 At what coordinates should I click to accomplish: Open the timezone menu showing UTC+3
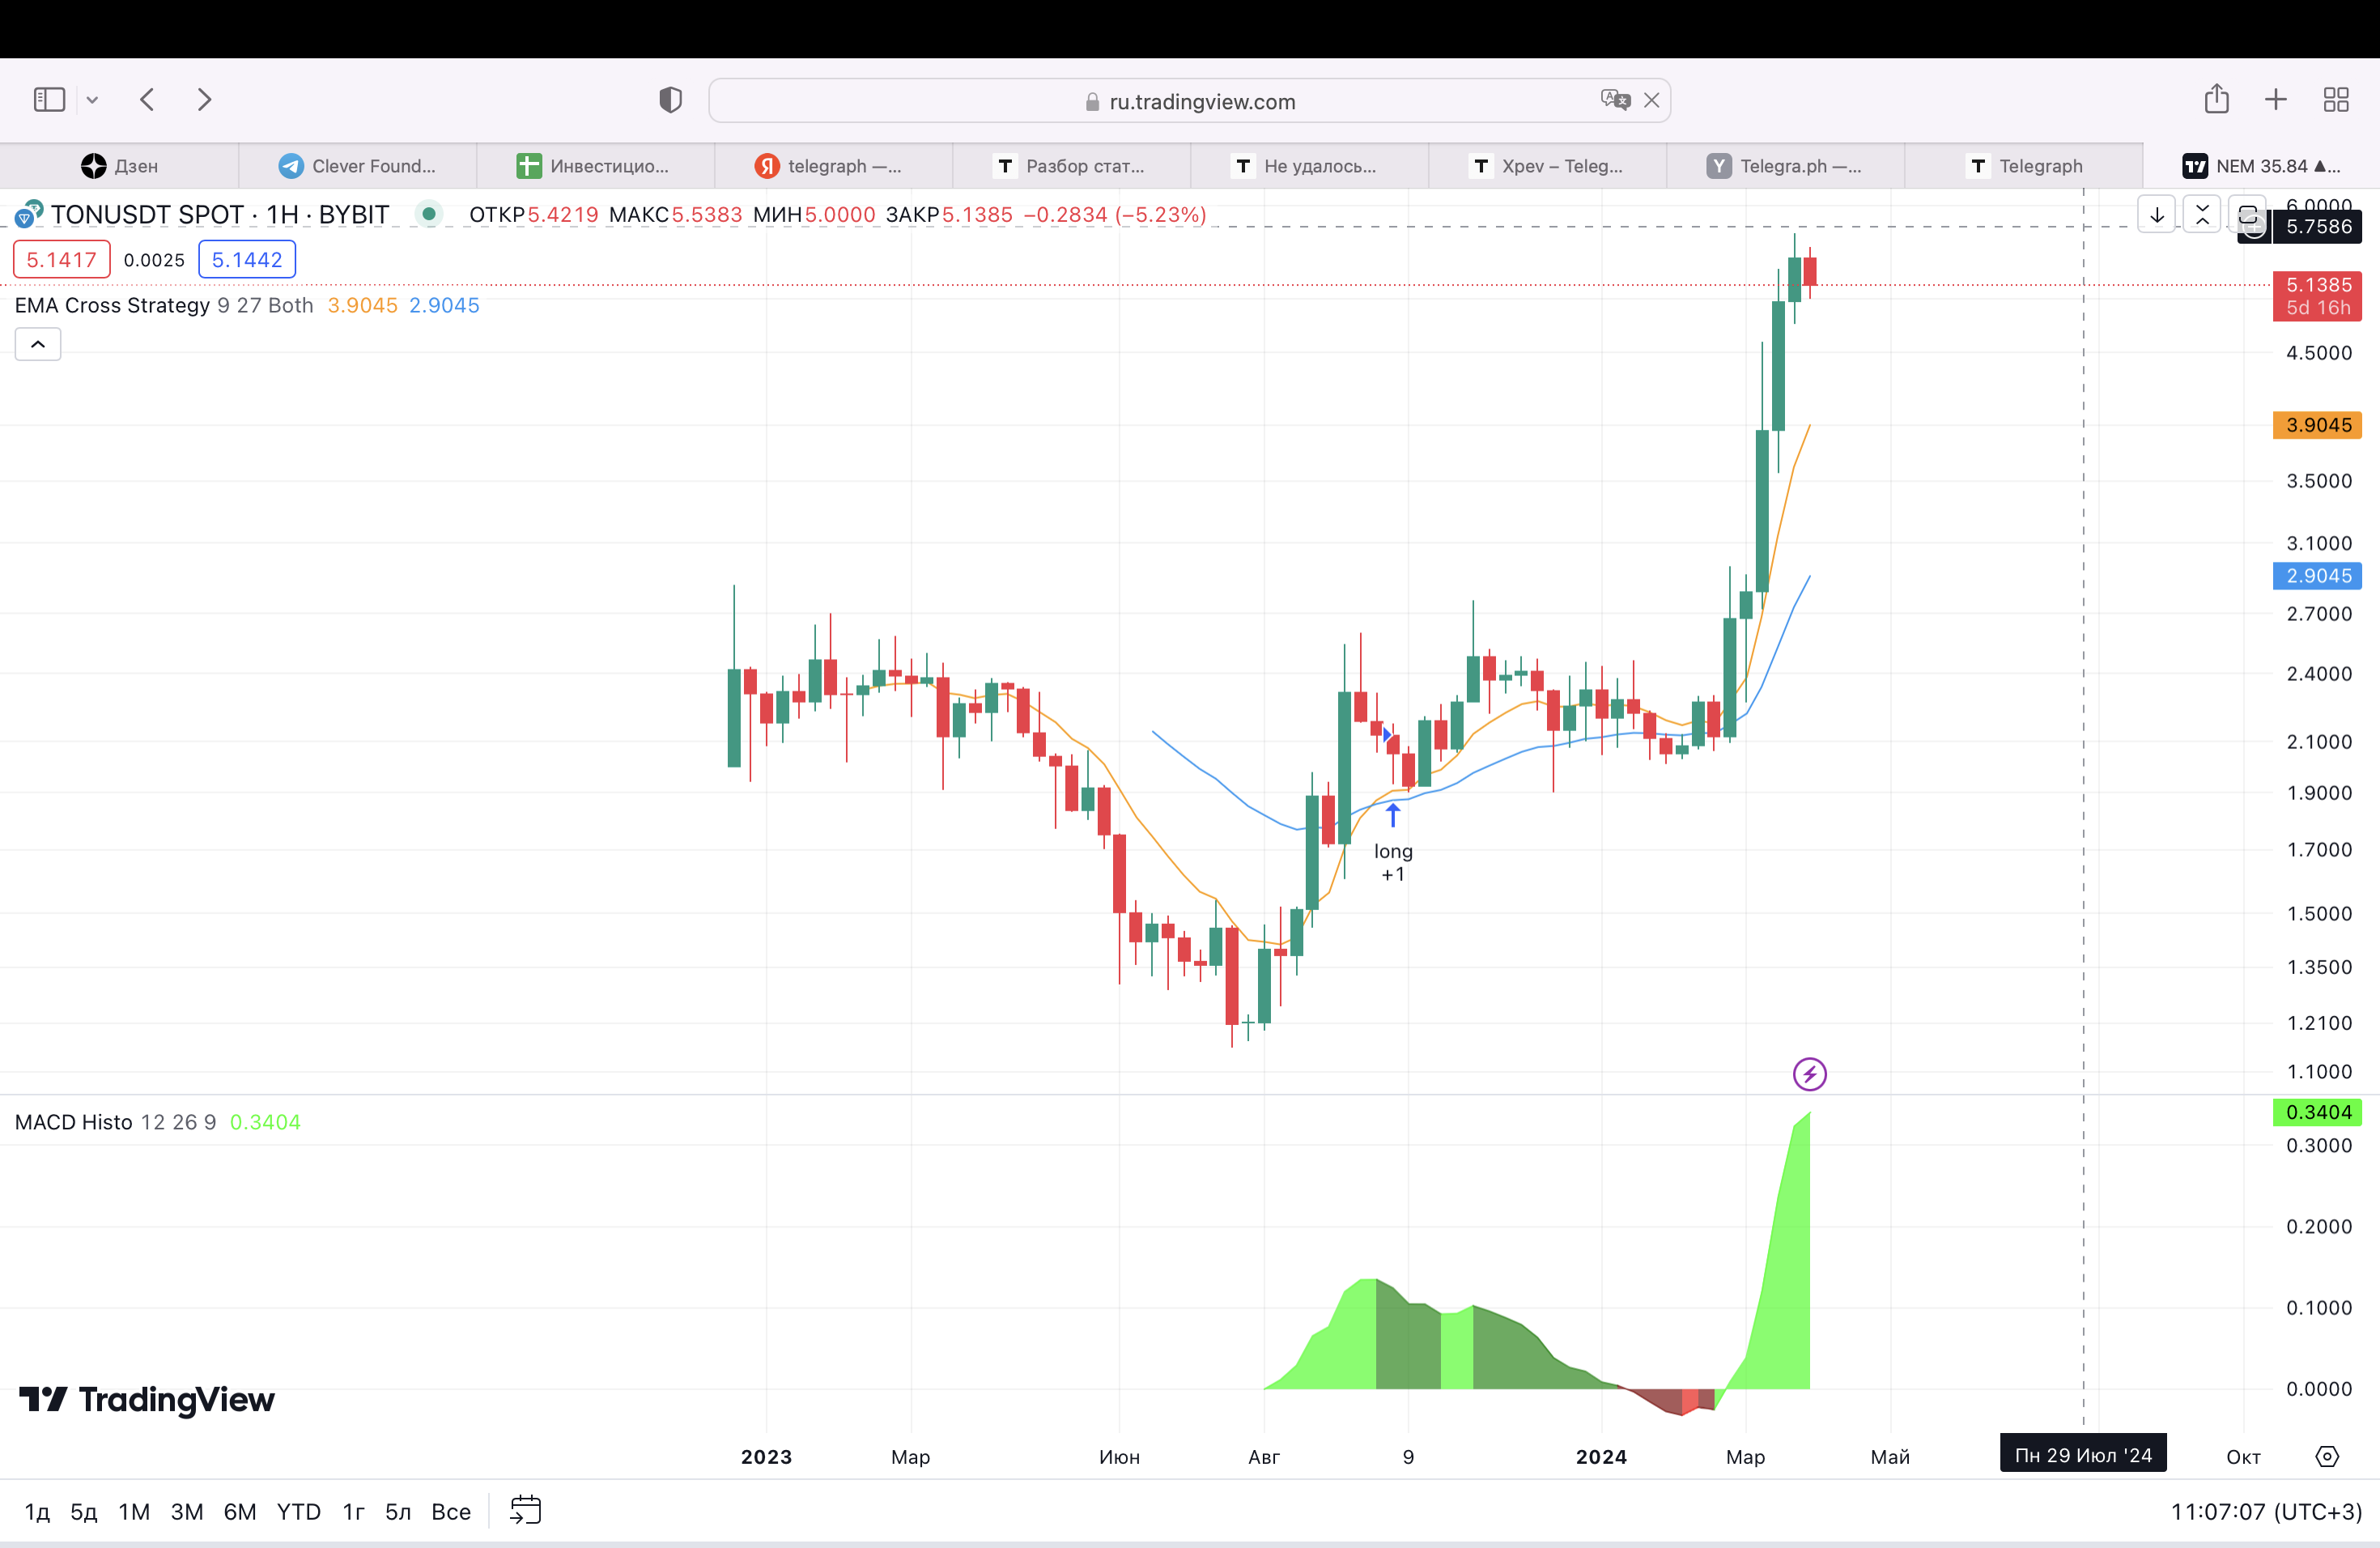(x=2265, y=1511)
